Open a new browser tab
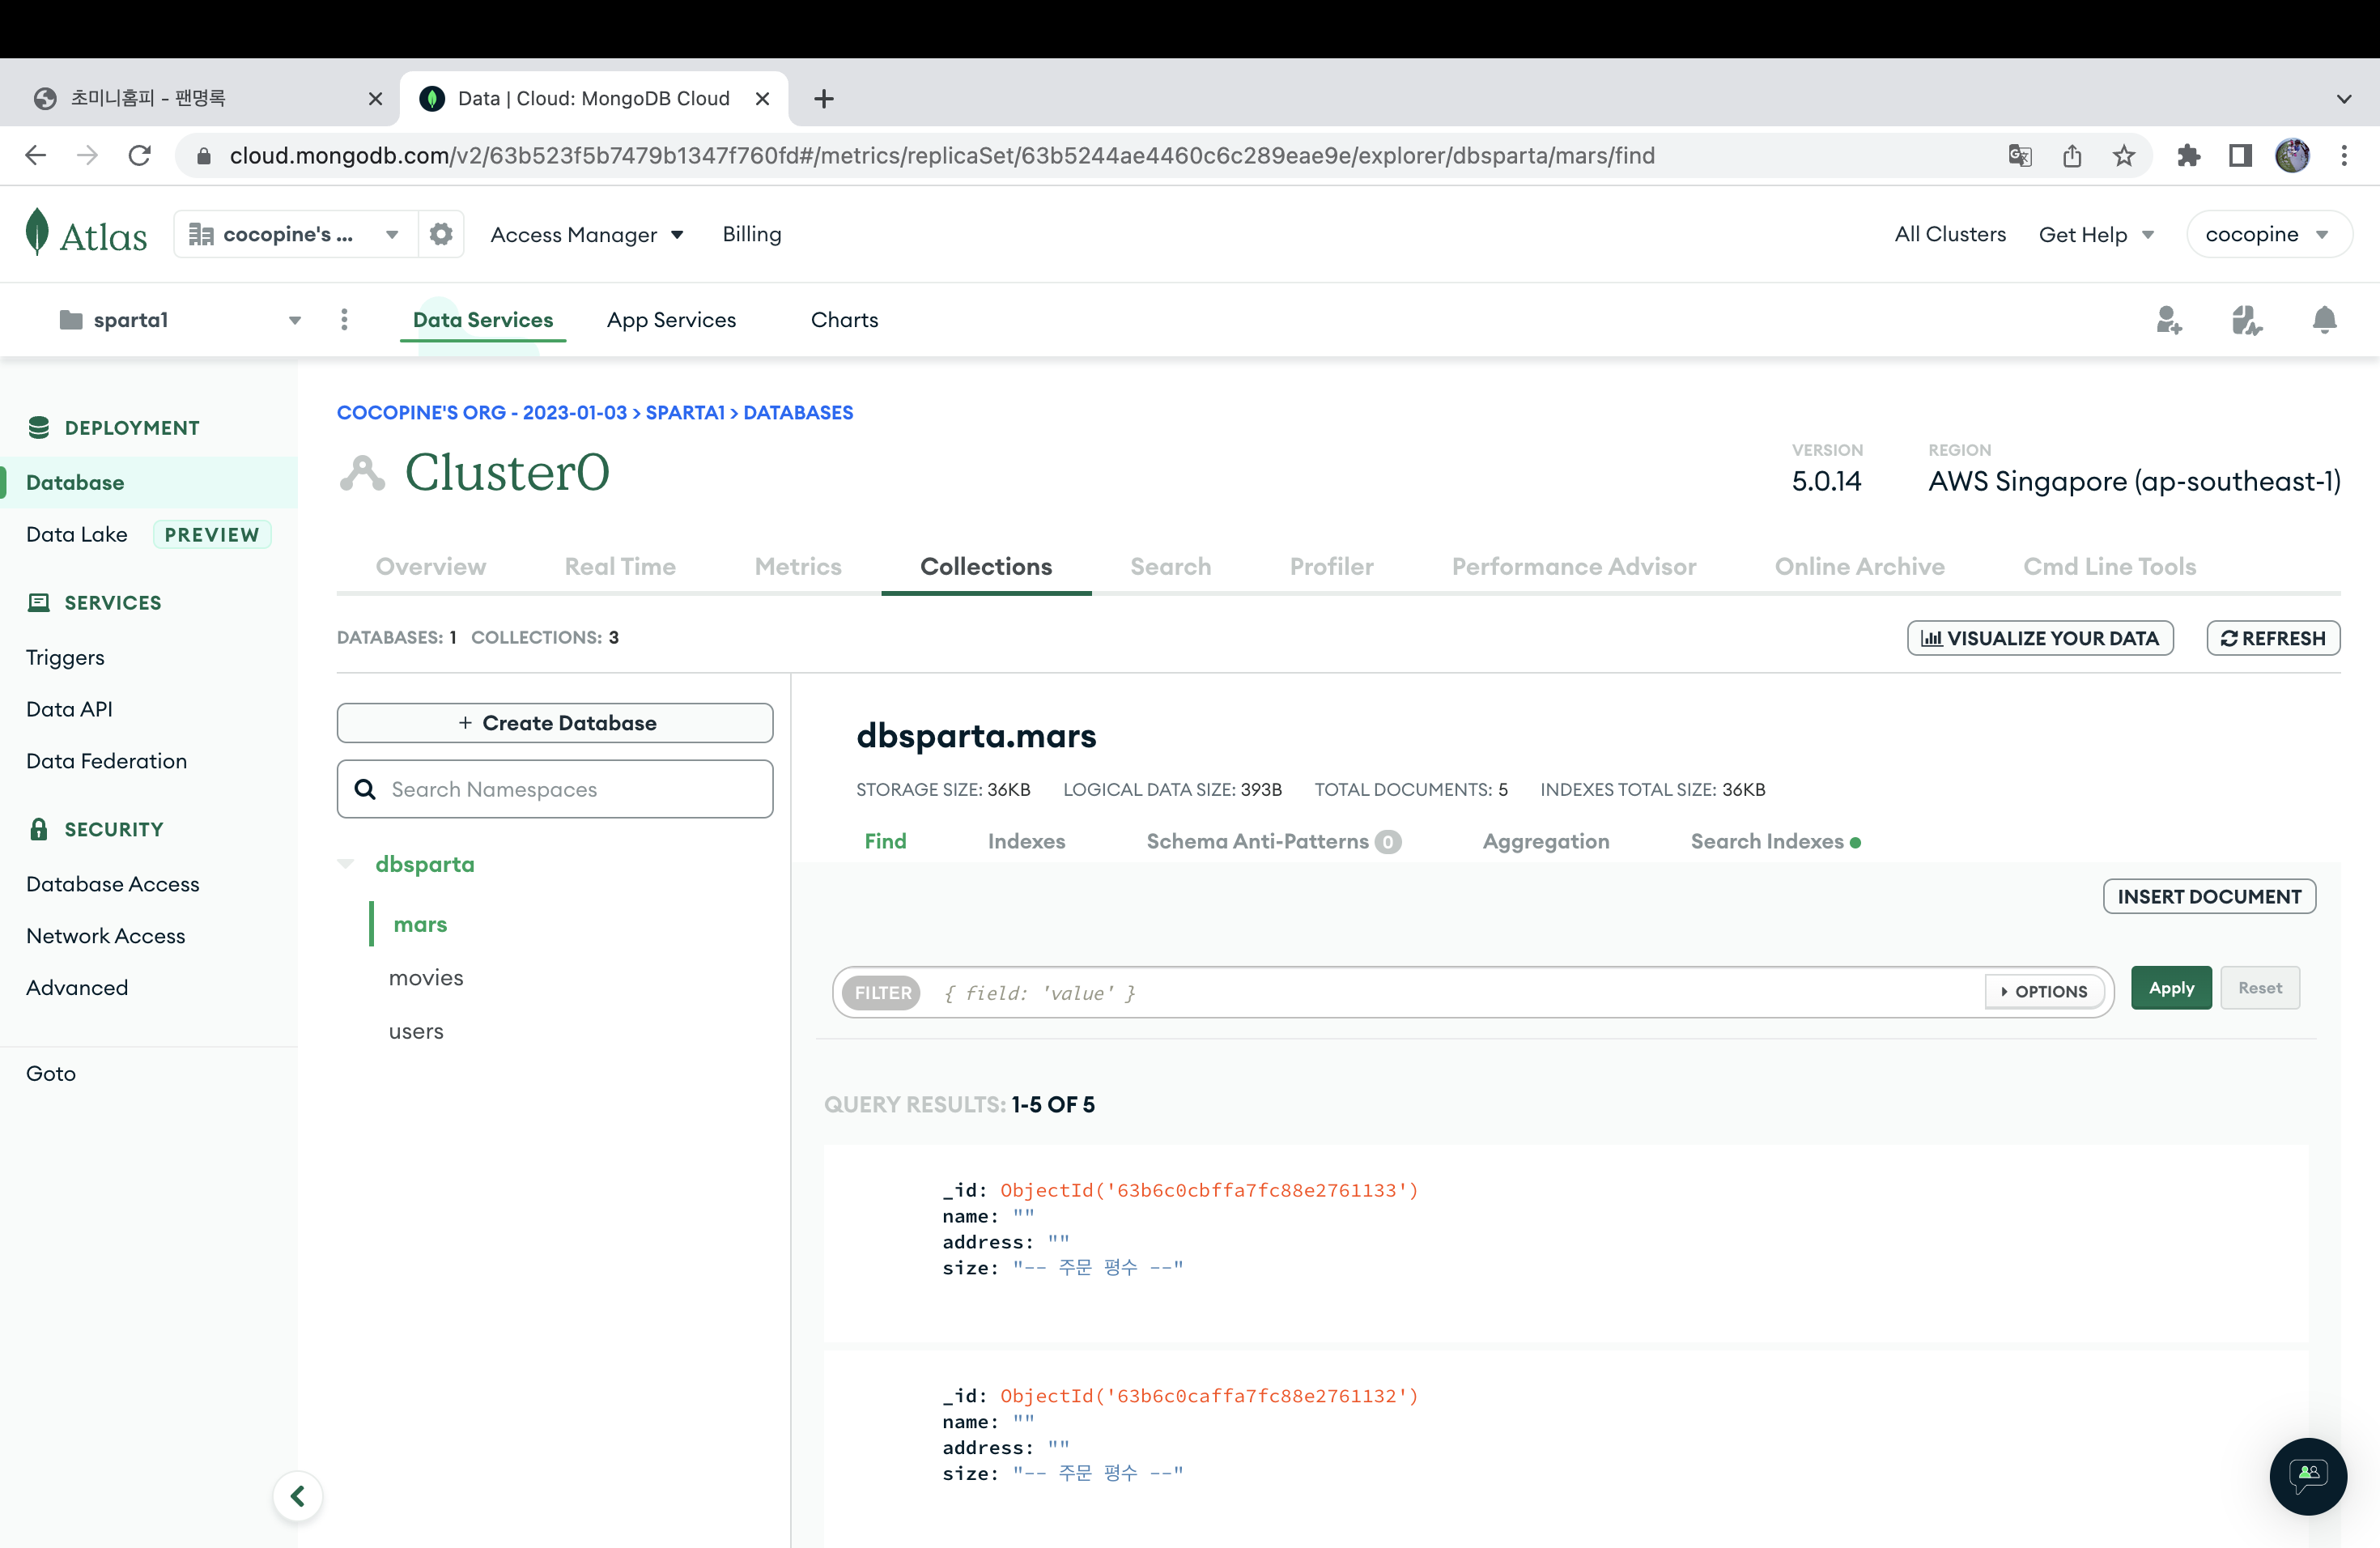Screen dimensions: 2380x1548 [824, 98]
